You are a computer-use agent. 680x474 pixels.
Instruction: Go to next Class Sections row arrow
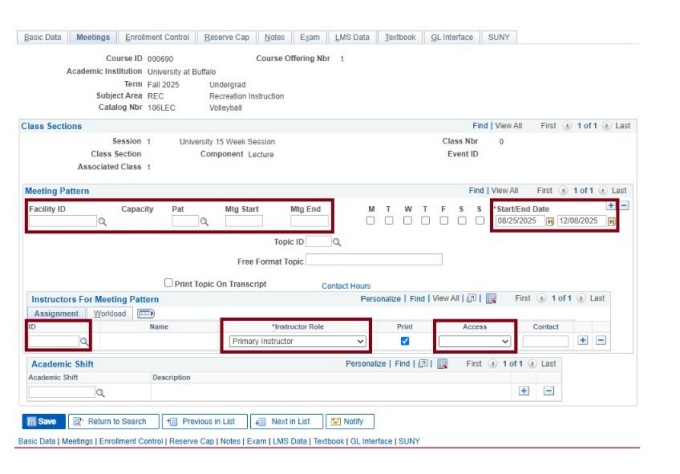tap(607, 126)
